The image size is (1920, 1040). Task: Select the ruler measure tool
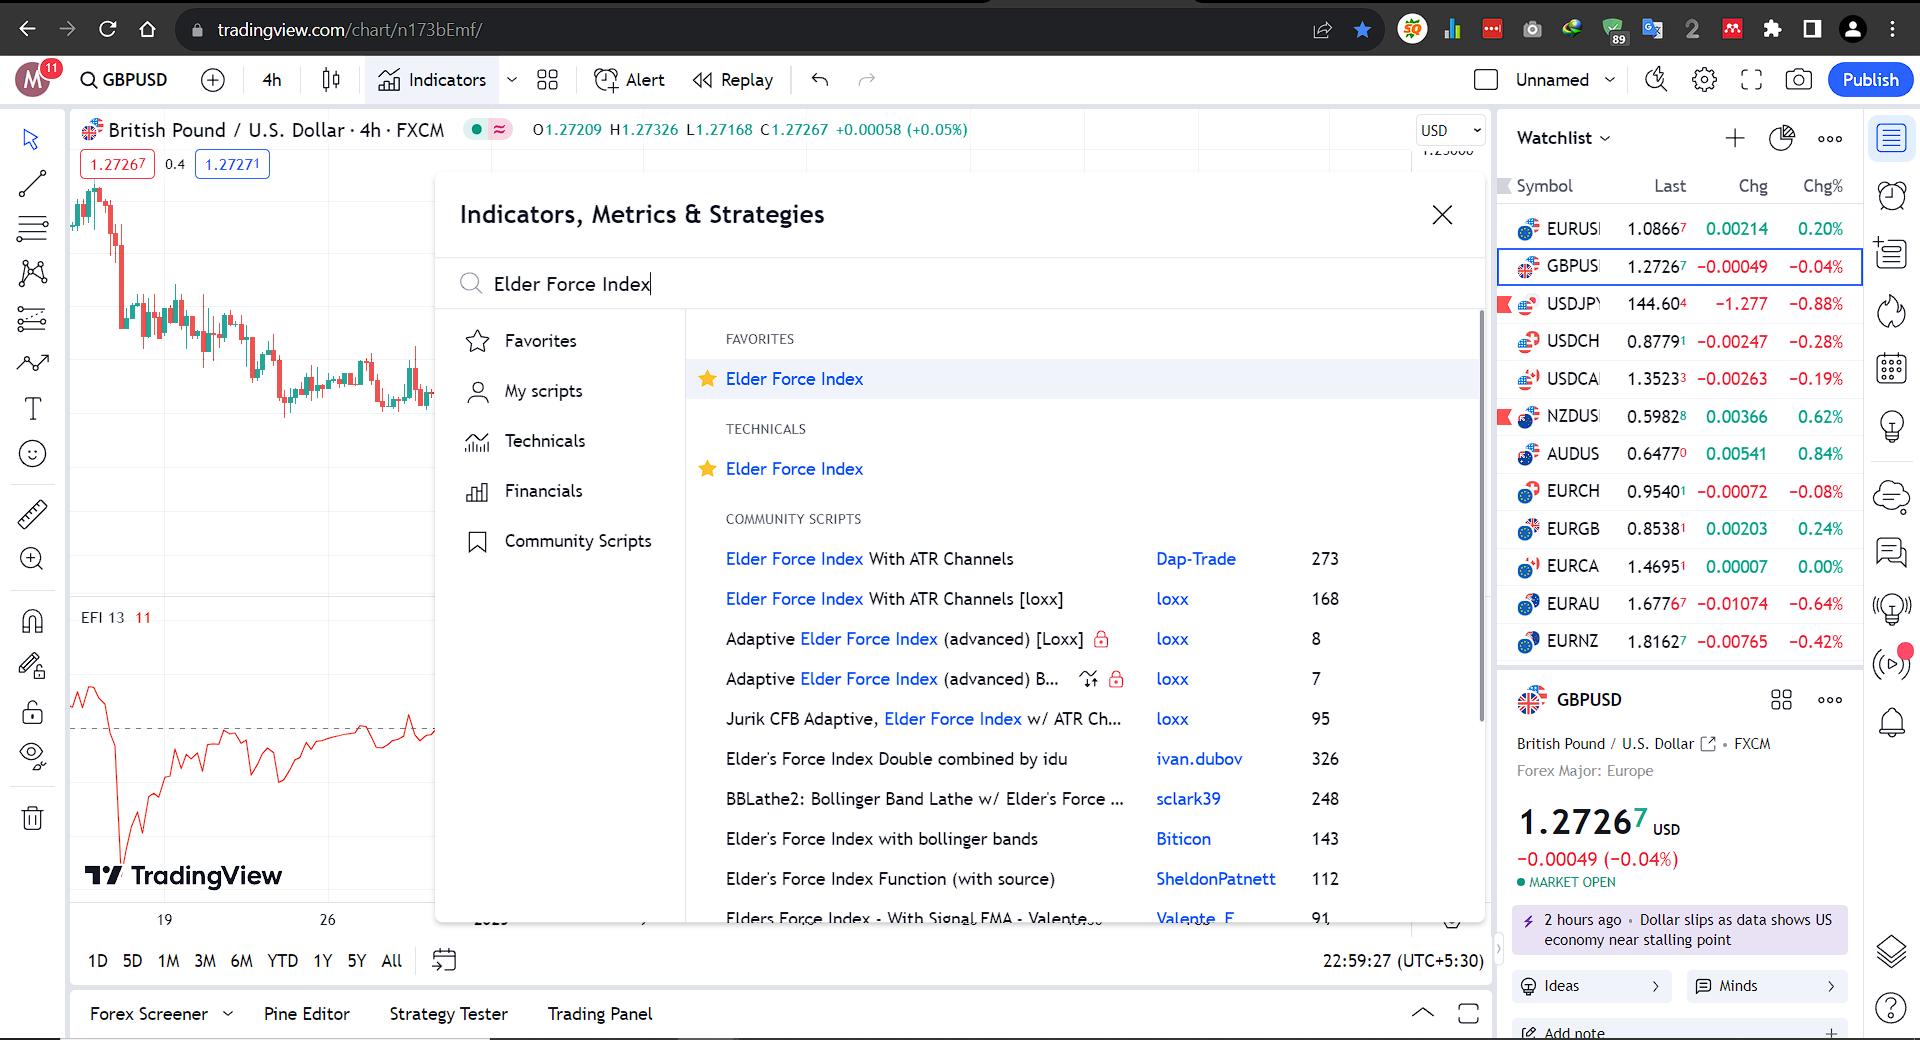(32, 514)
